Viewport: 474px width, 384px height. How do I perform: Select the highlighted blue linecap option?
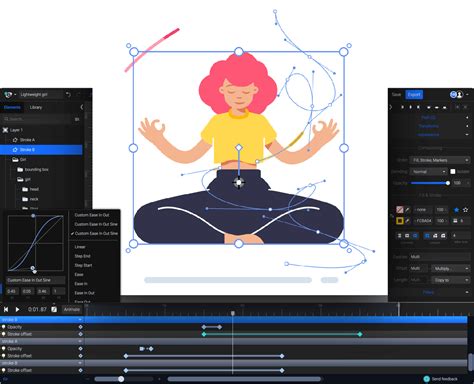tap(415, 236)
